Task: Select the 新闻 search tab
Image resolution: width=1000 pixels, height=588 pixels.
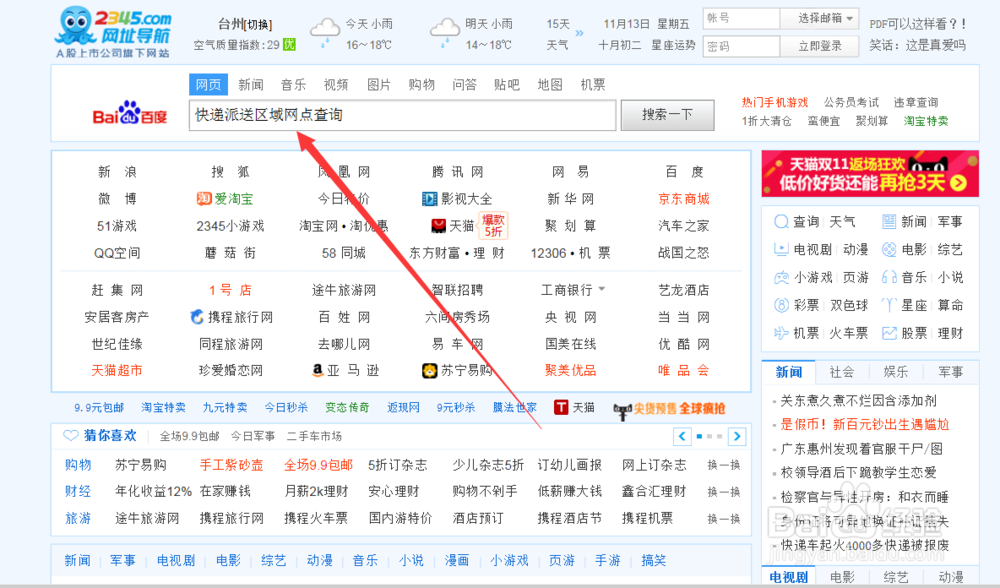Action: tap(251, 85)
